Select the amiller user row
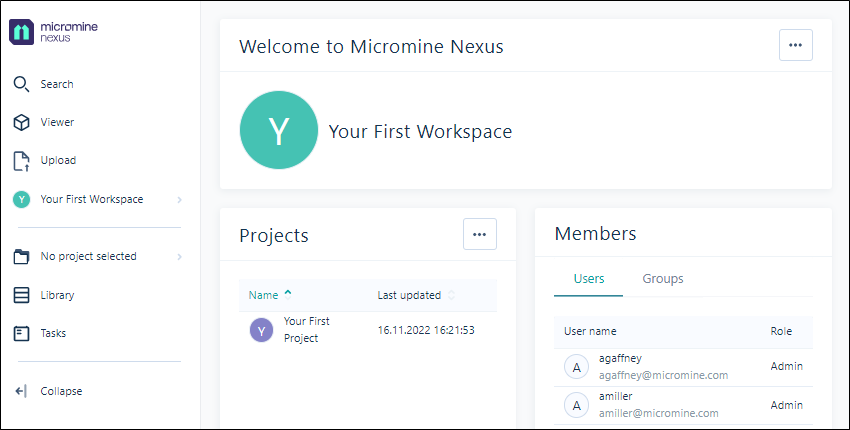This screenshot has width=850, height=430. (683, 405)
